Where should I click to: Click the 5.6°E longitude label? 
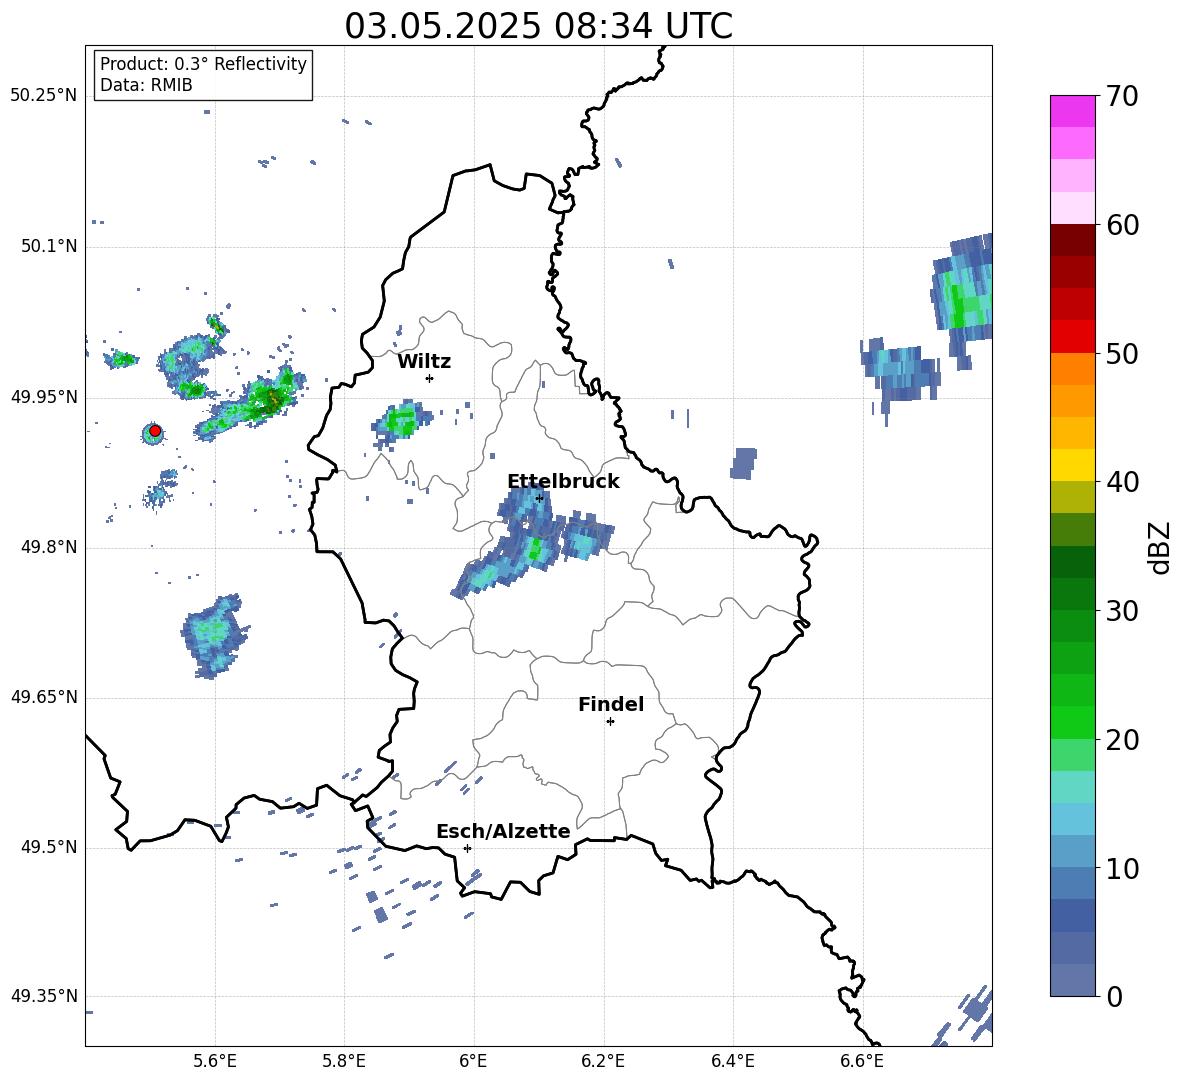pyautogui.click(x=215, y=1062)
